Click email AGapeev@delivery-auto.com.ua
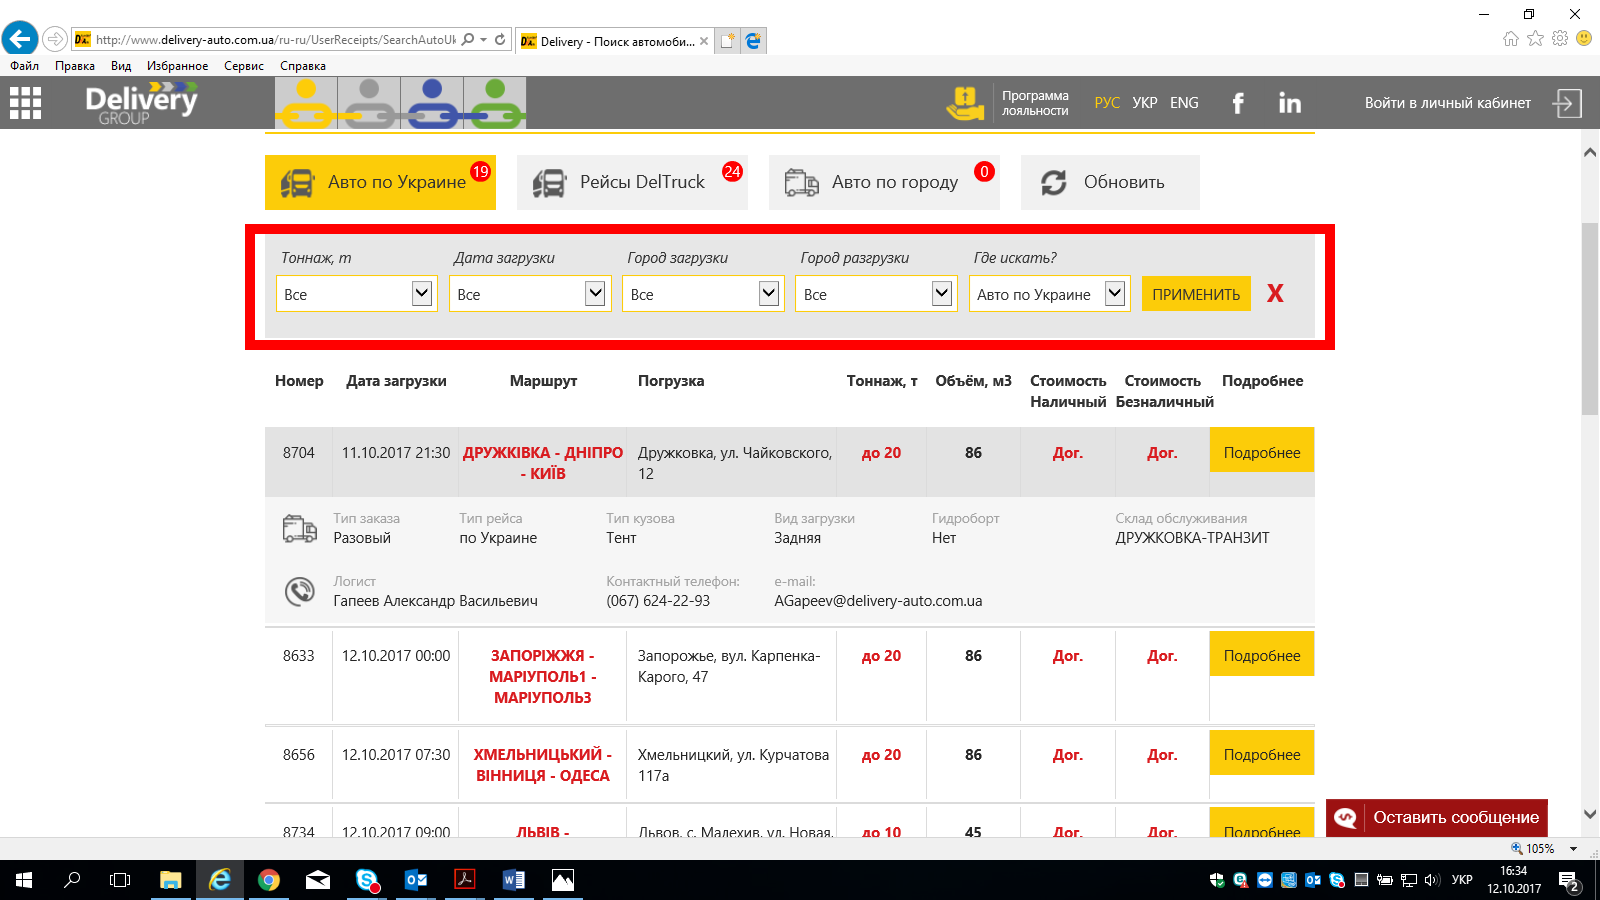The image size is (1600, 900). point(878,601)
